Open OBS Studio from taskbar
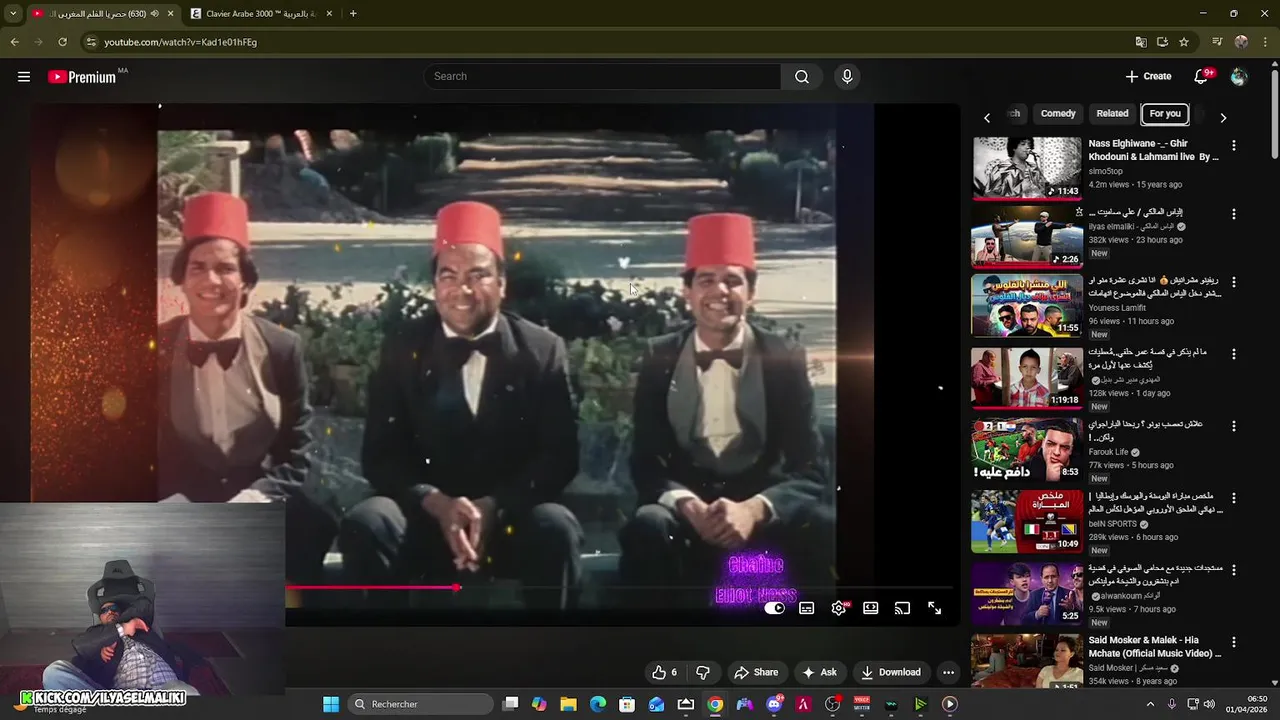 pyautogui.click(x=832, y=704)
